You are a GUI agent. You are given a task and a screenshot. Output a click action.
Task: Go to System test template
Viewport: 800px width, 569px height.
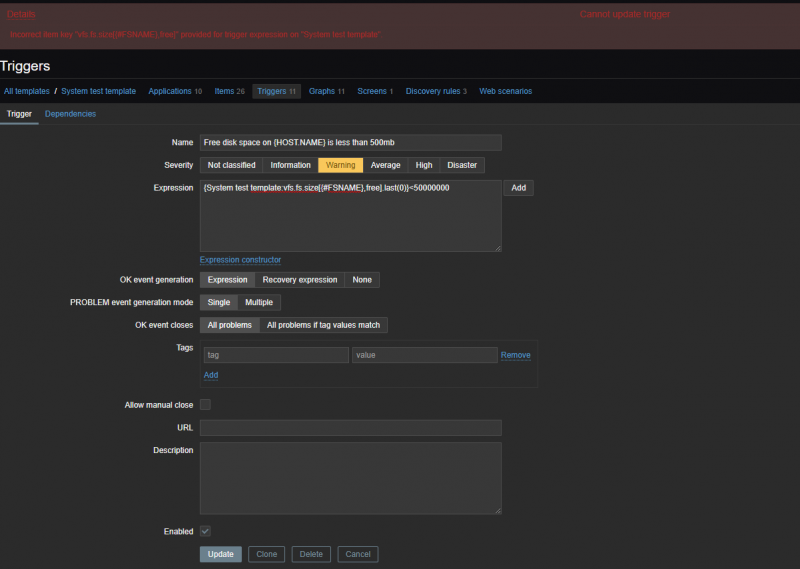98,91
